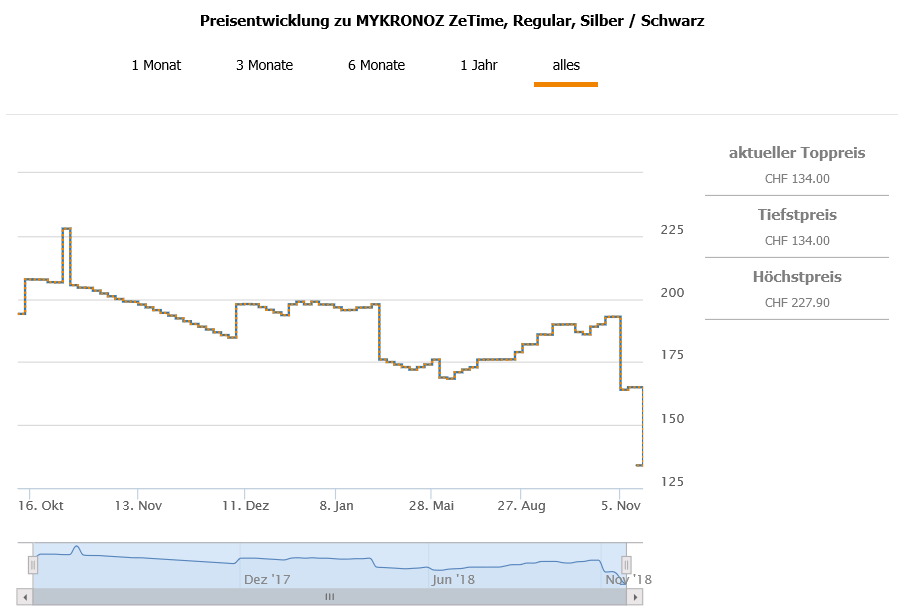Click the aktueller Toppreis heading
The width and height of the screenshot is (898, 616).
click(x=797, y=153)
